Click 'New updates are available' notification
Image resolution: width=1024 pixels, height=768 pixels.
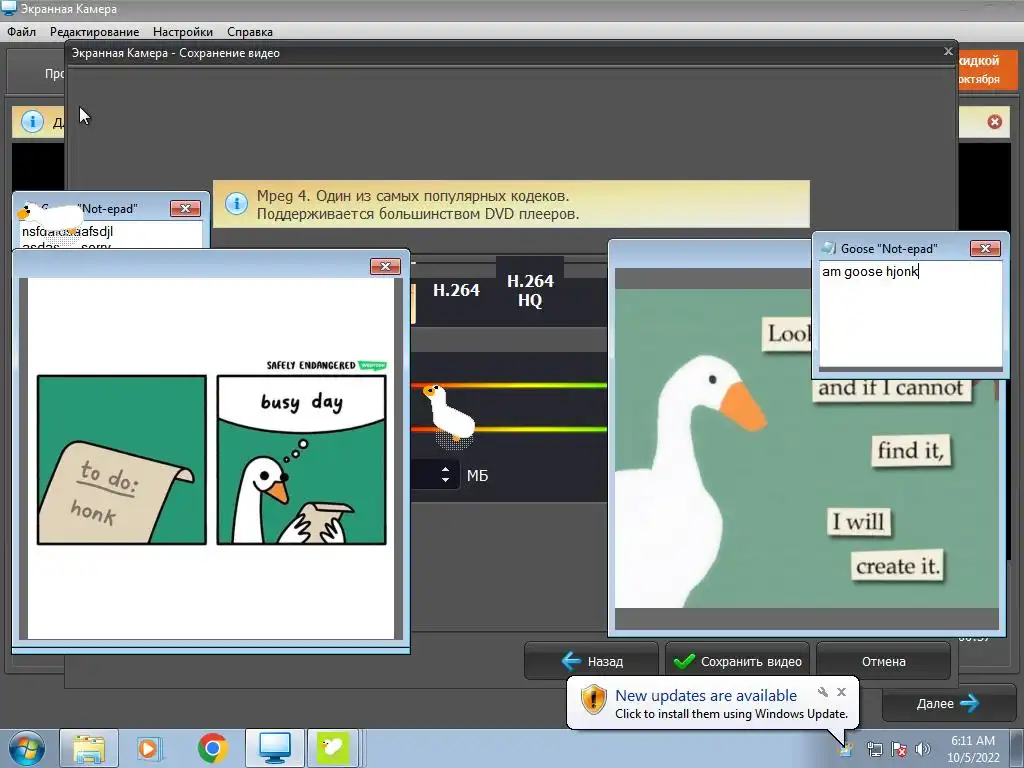click(x=705, y=696)
